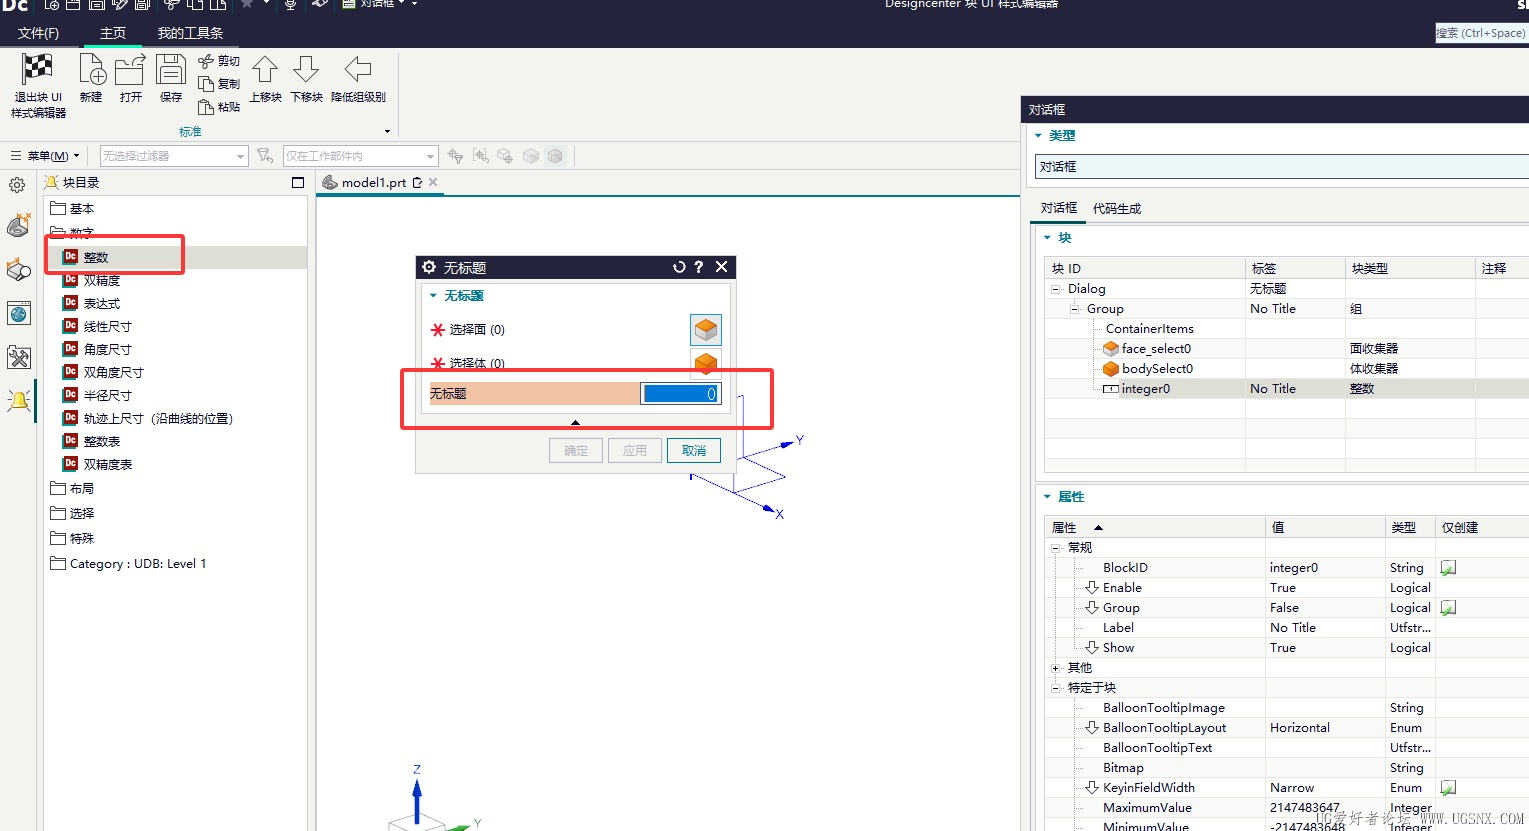Collapse the 无标题 group in the preview dialog
1529x831 pixels.
[433, 296]
